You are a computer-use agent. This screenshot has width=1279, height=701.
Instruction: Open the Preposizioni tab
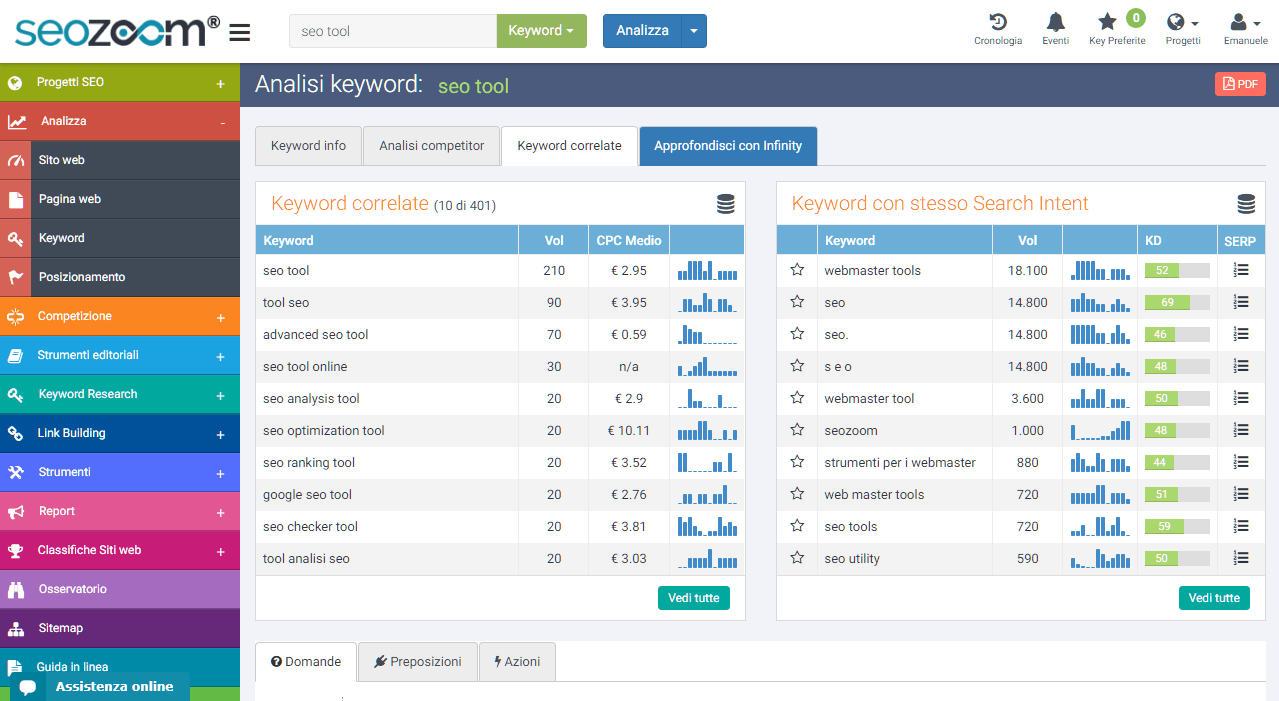click(x=417, y=661)
